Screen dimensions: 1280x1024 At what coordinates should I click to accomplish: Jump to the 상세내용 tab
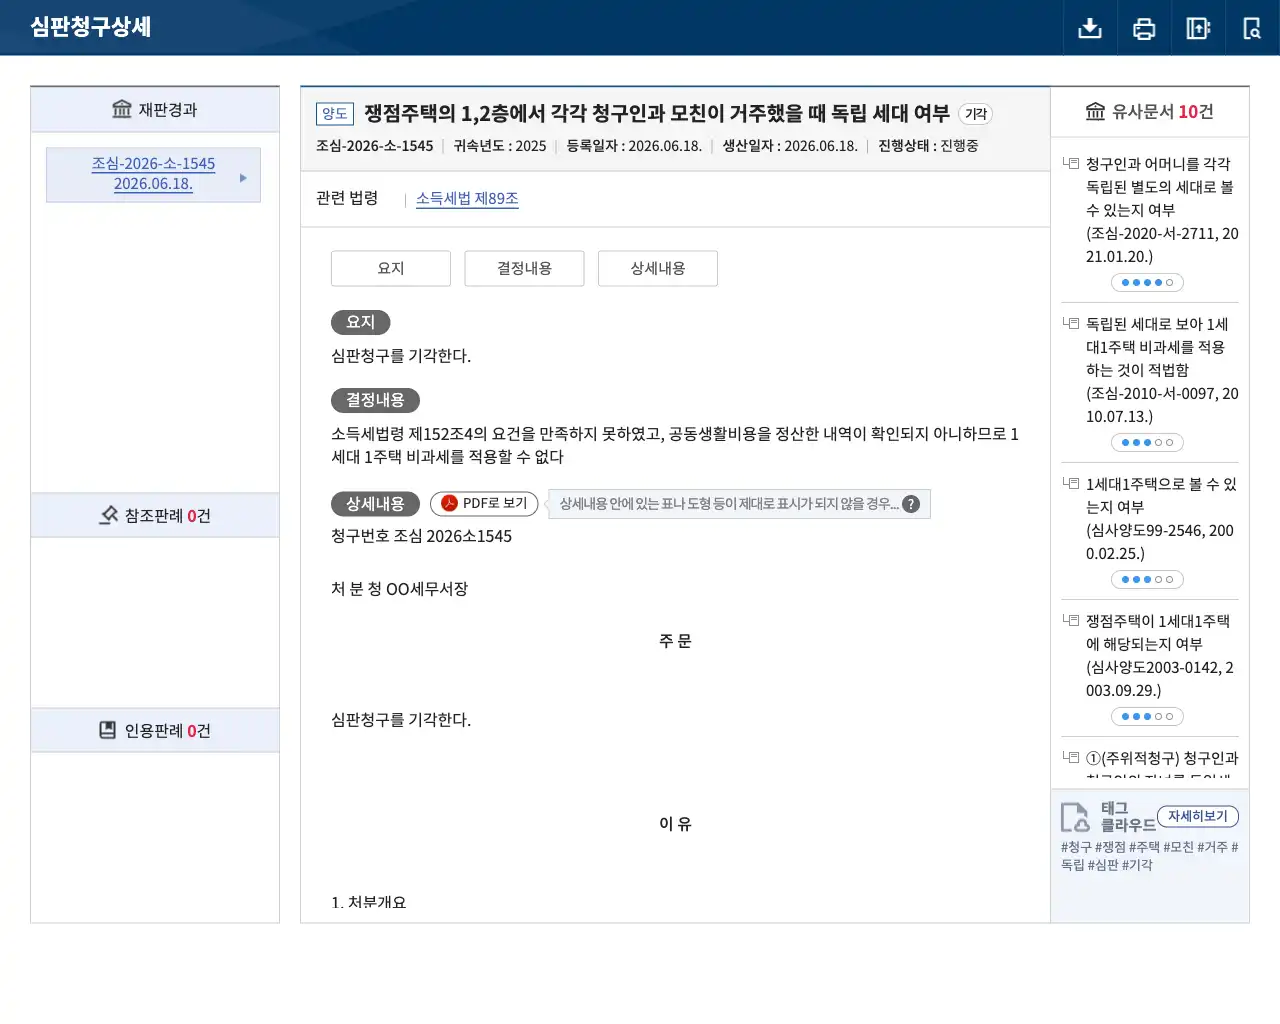point(658,268)
